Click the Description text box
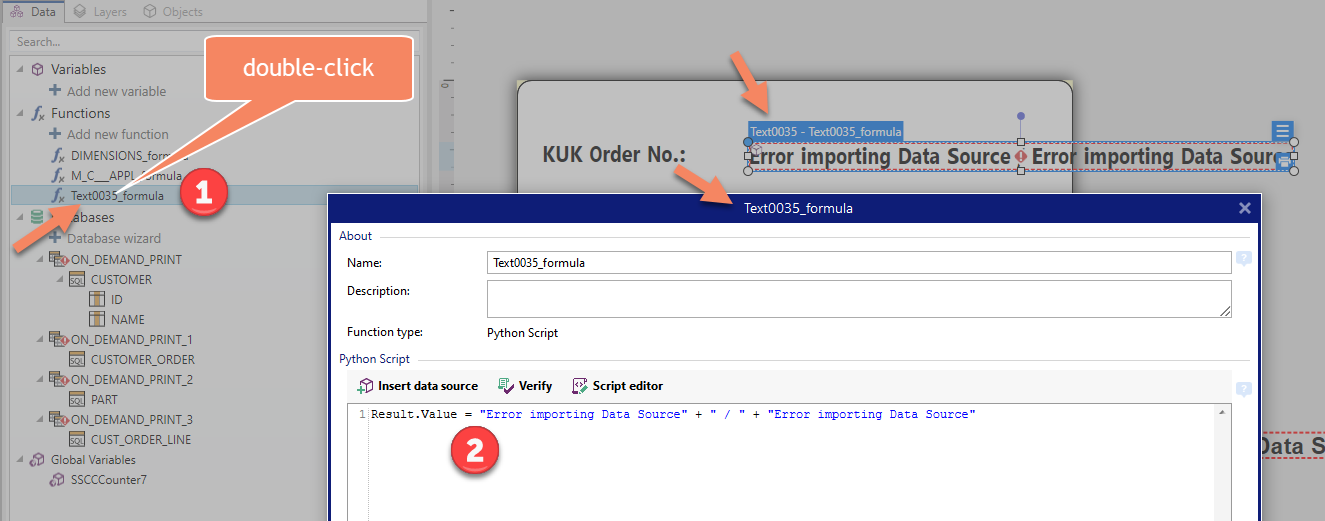 point(859,299)
